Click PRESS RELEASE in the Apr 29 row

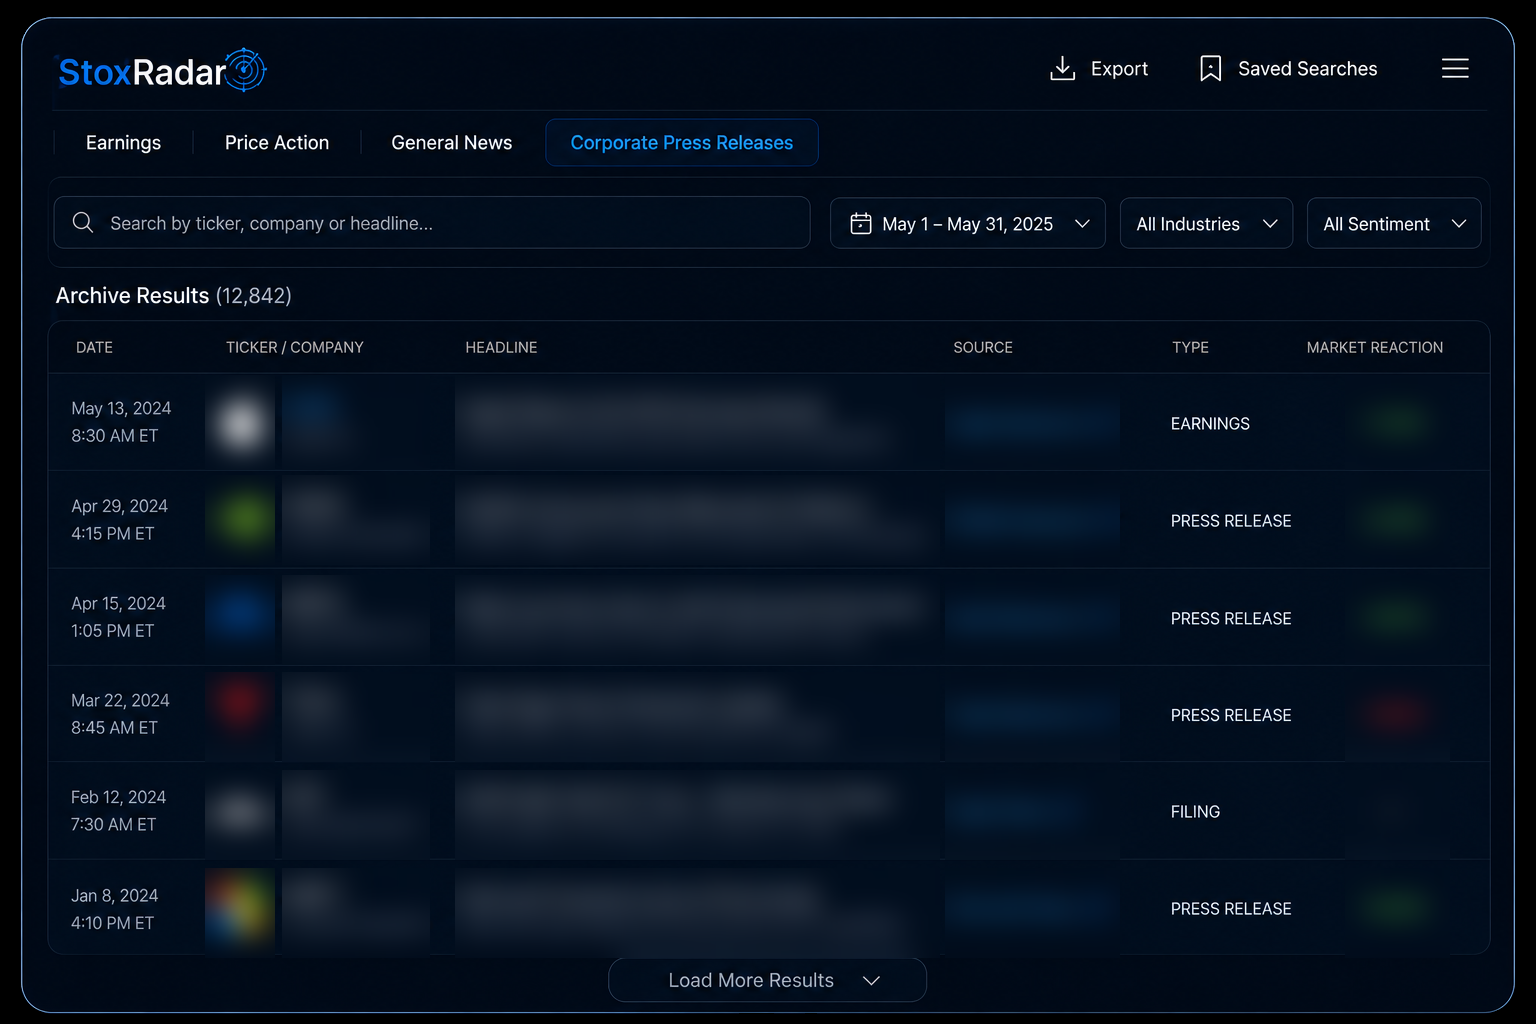pos(1231,521)
